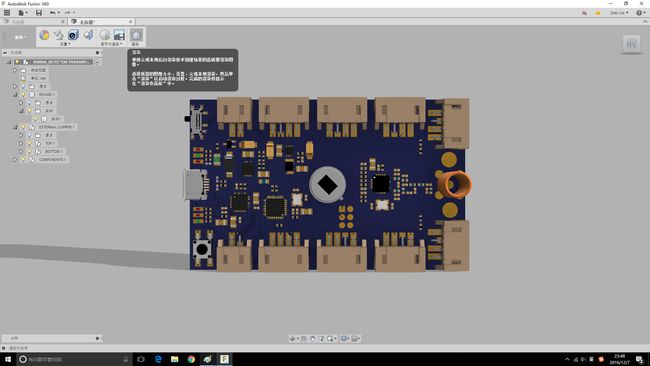Open Grid and Snaps icon

pyautogui.click(x=355, y=339)
